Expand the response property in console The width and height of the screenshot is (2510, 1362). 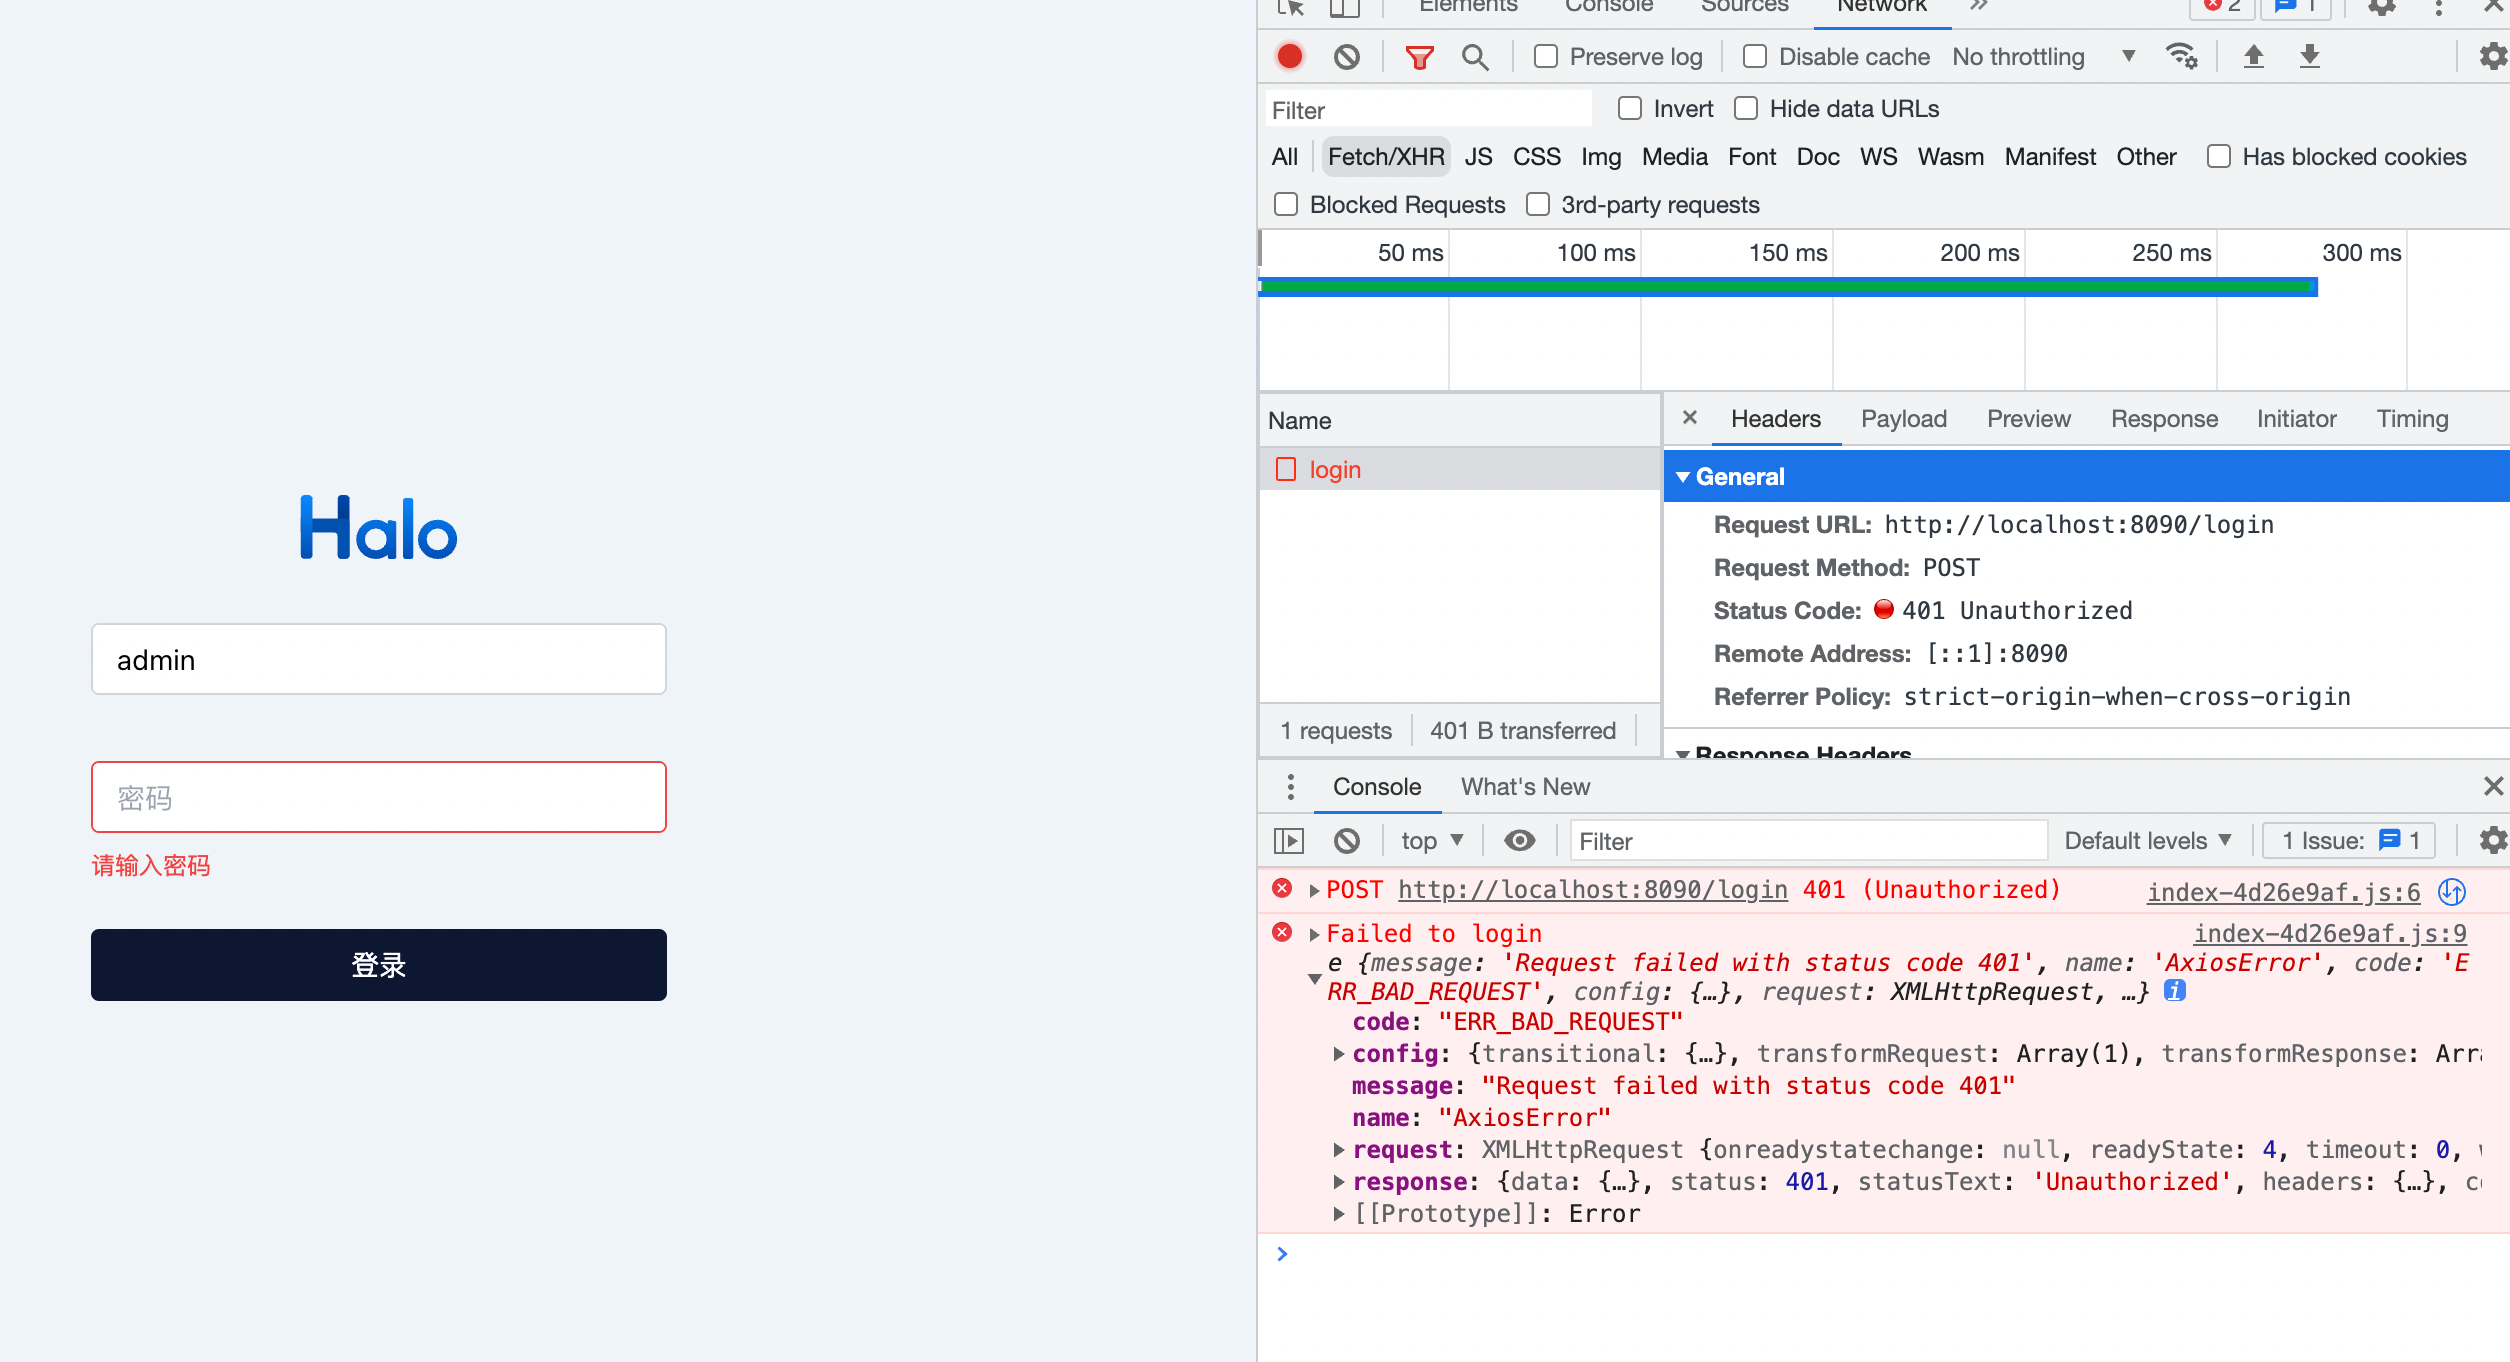[1339, 1182]
